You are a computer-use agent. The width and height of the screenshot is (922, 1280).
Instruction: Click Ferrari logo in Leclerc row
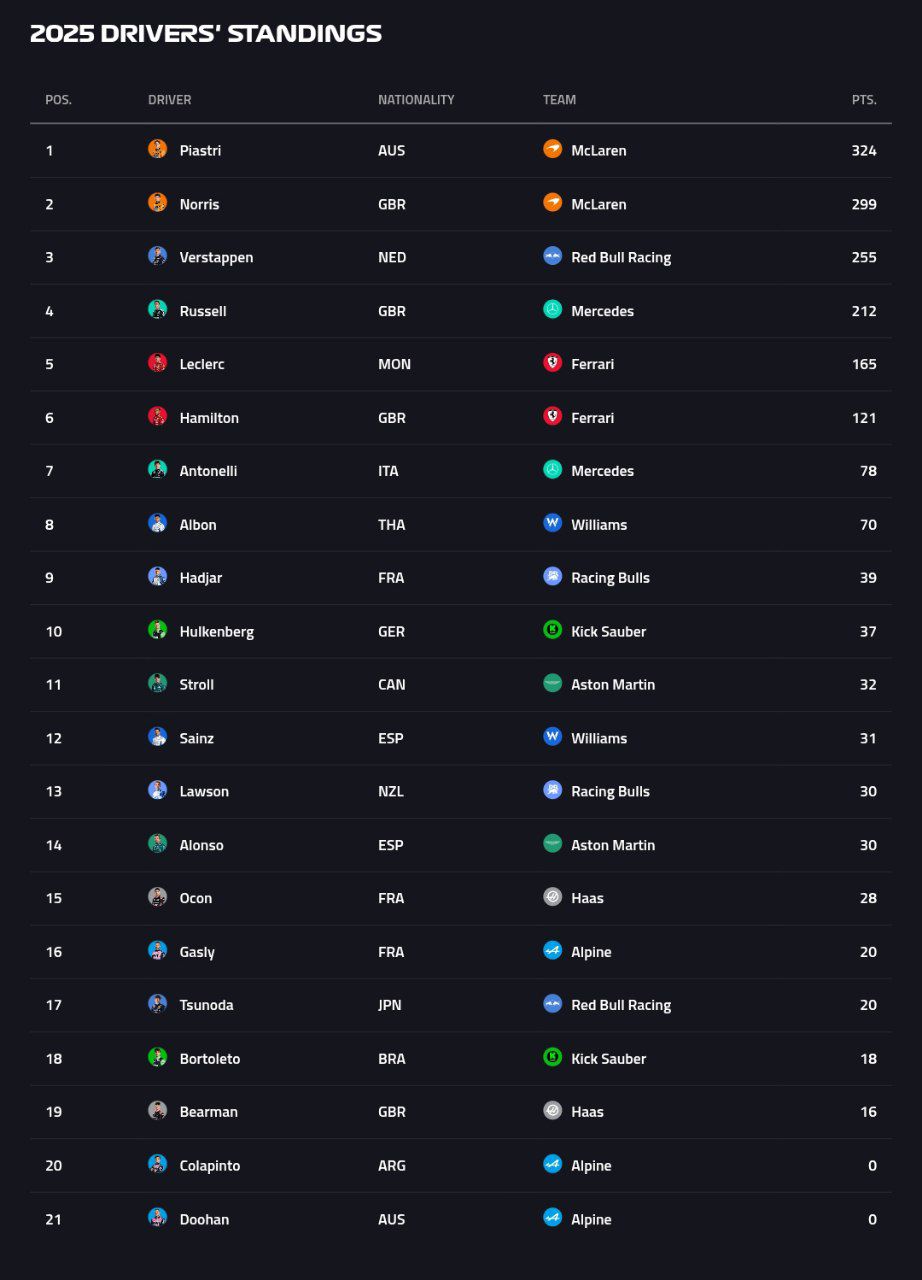(x=552, y=363)
